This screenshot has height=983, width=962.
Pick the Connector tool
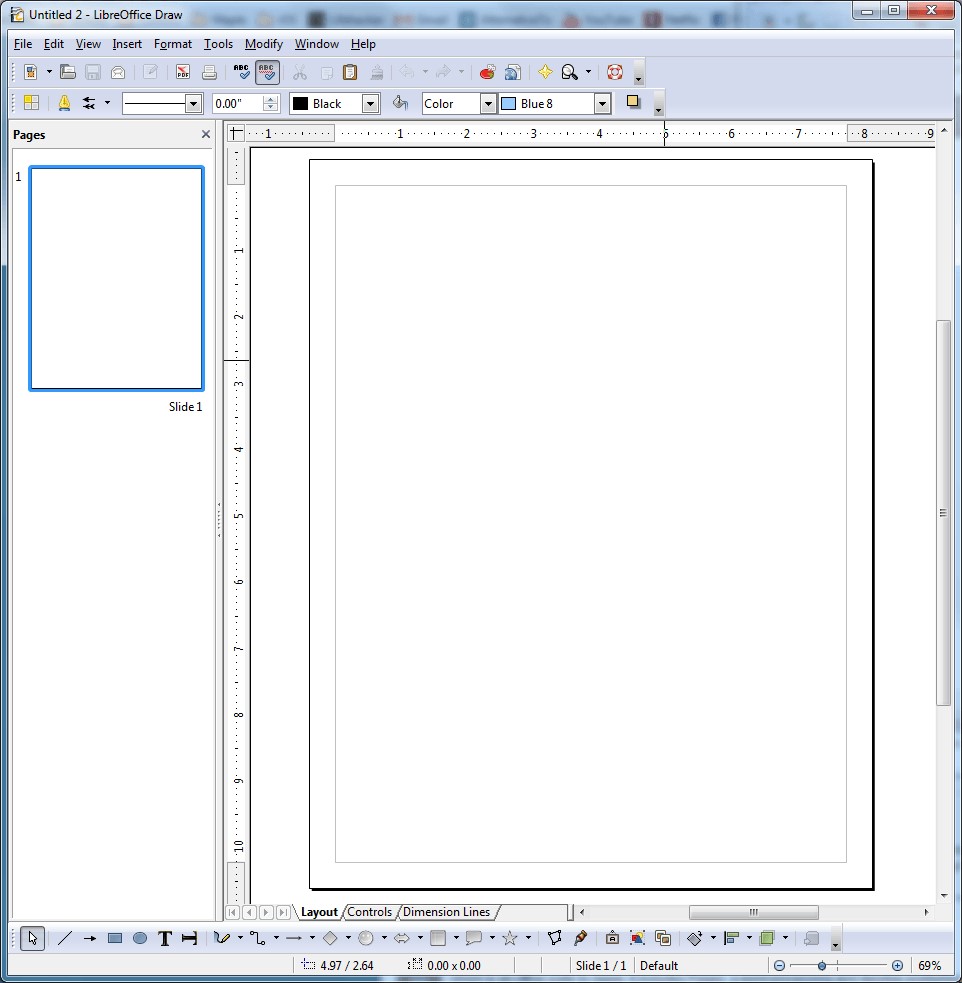(x=257, y=938)
